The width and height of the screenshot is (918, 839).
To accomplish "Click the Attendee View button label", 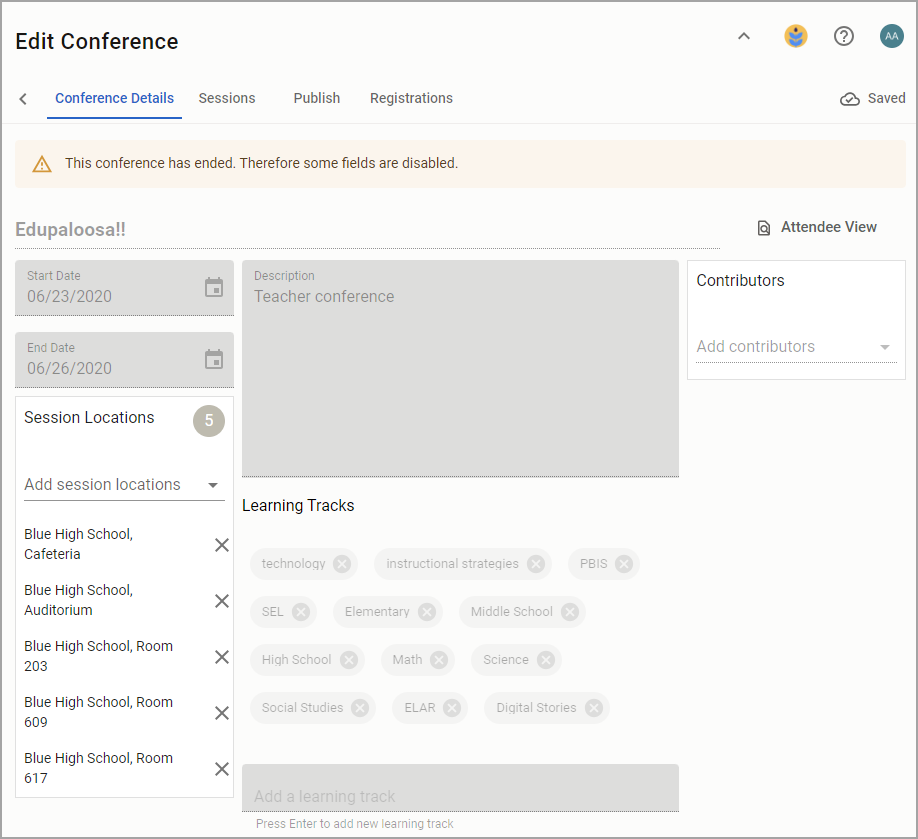I will (828, 227).
